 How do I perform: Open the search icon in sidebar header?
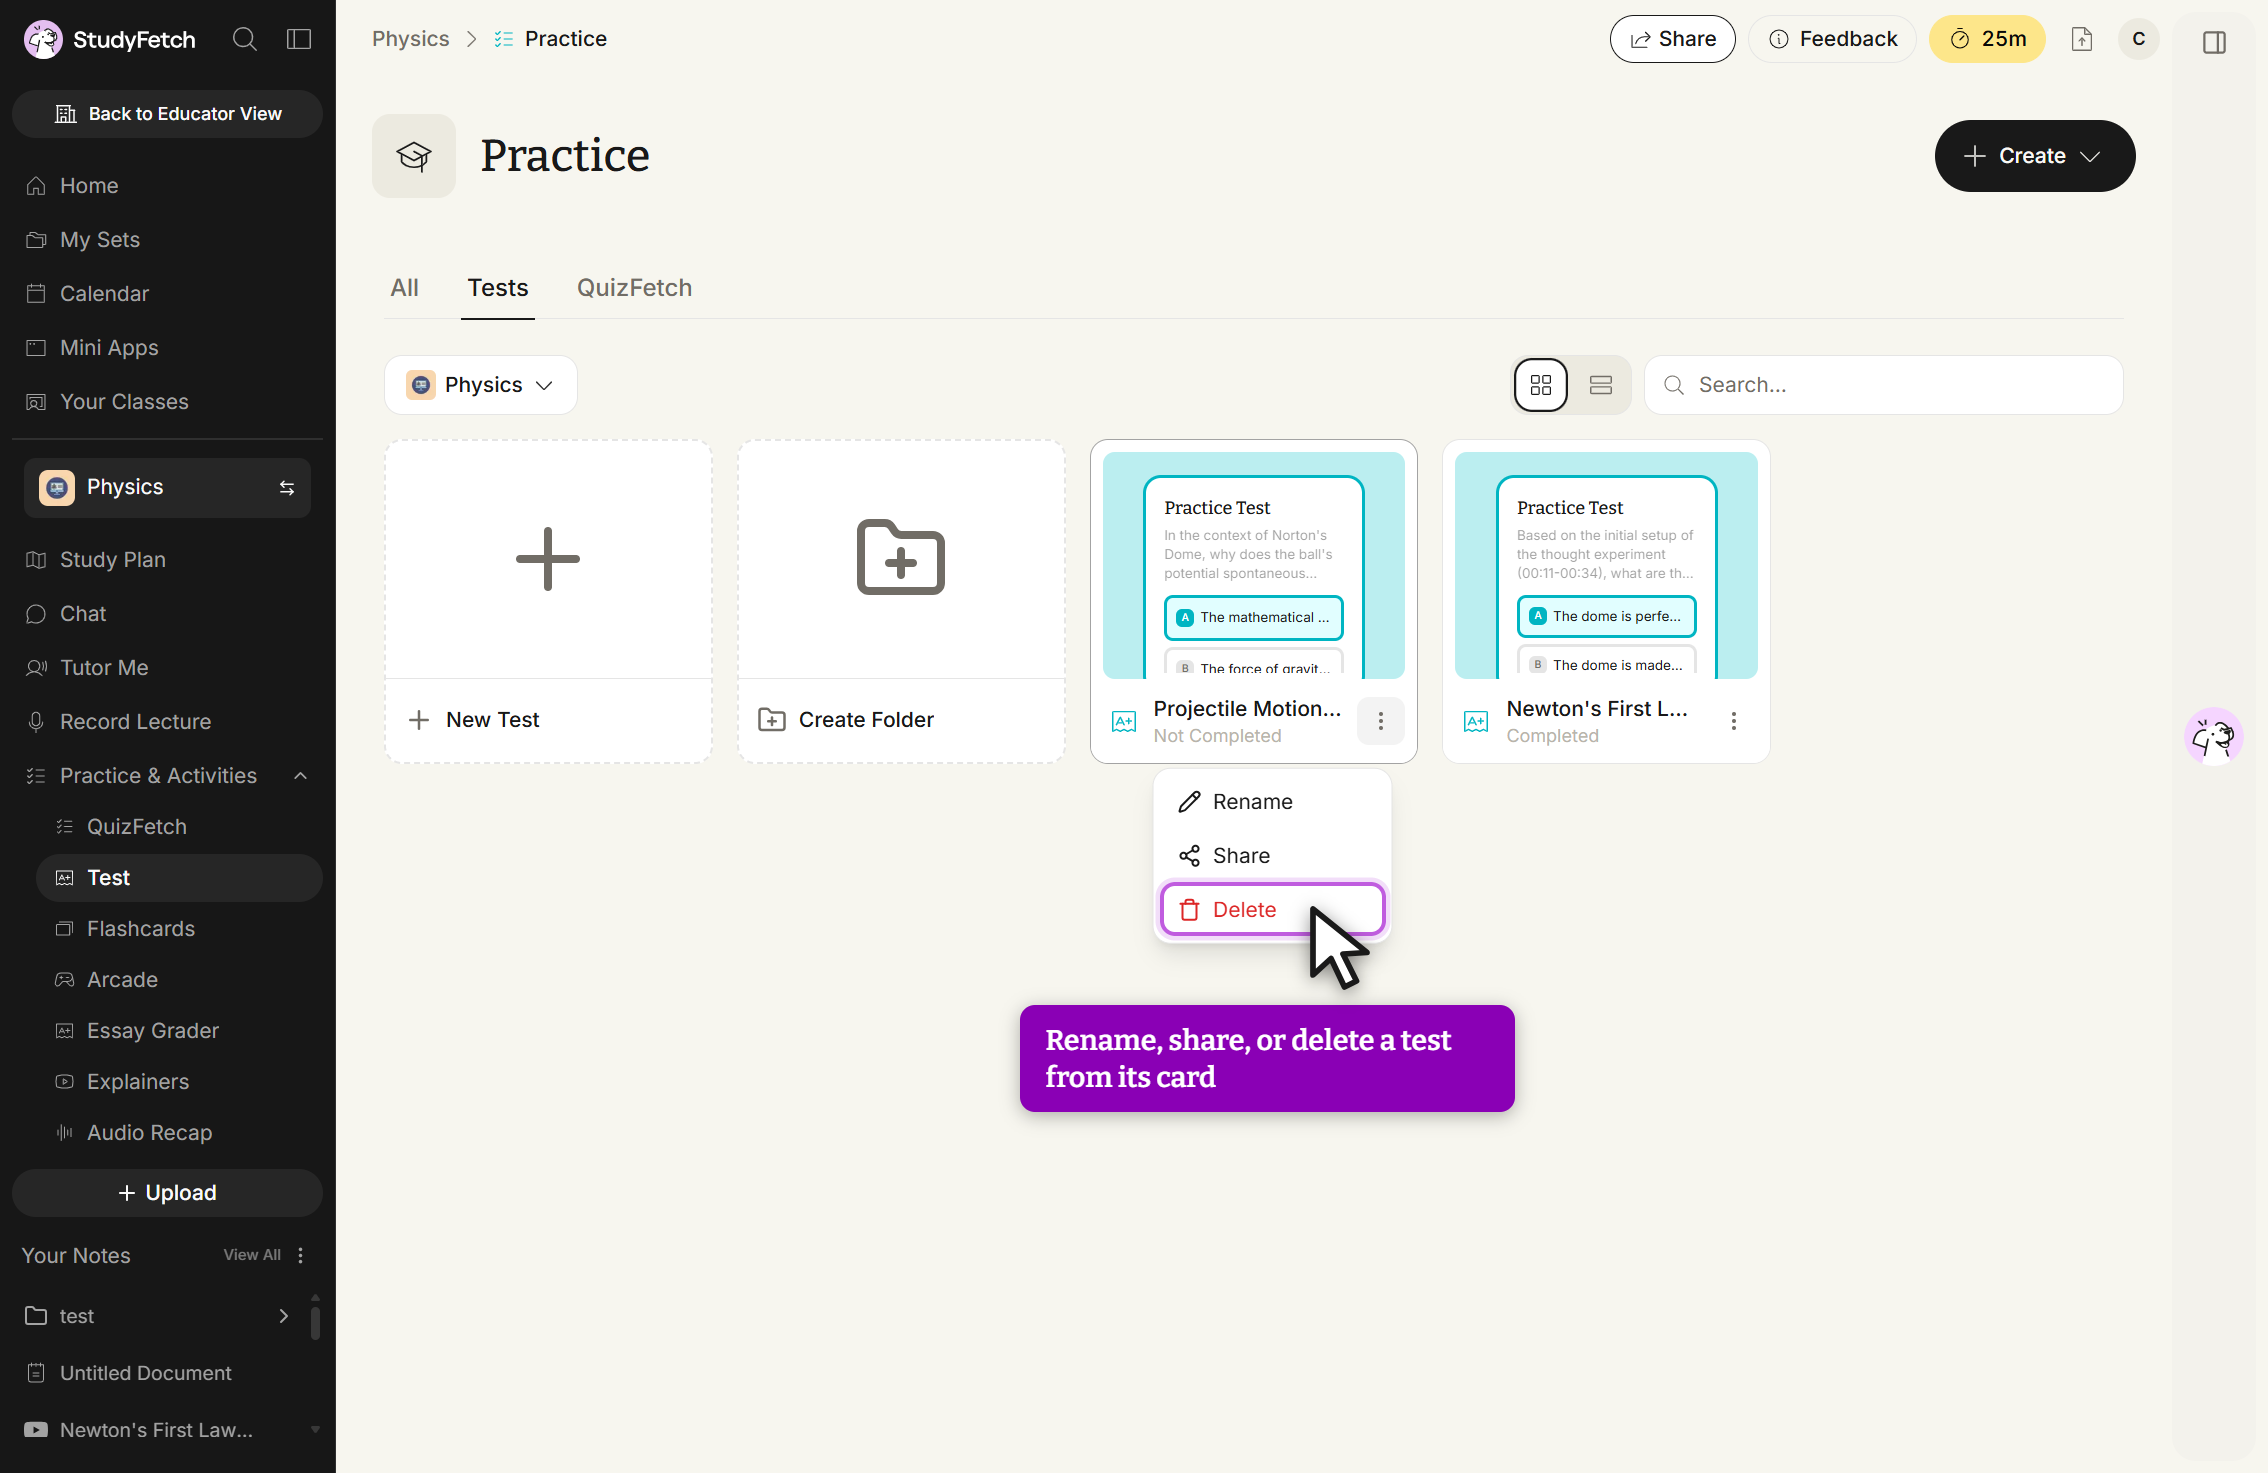point(245,39)
